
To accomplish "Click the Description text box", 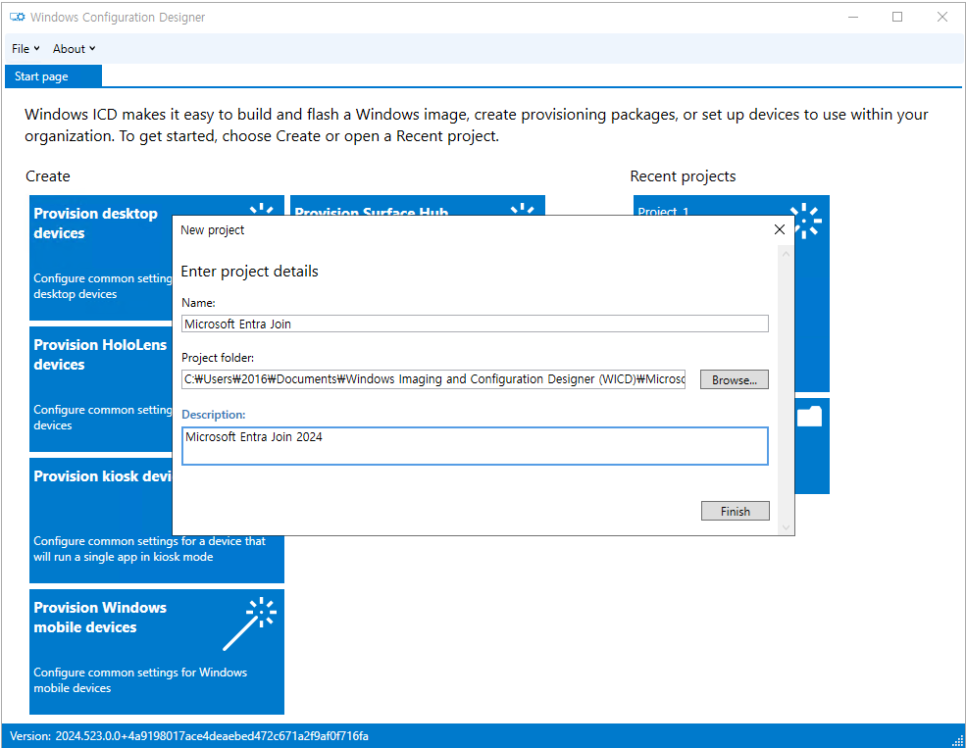I will 474,445.
